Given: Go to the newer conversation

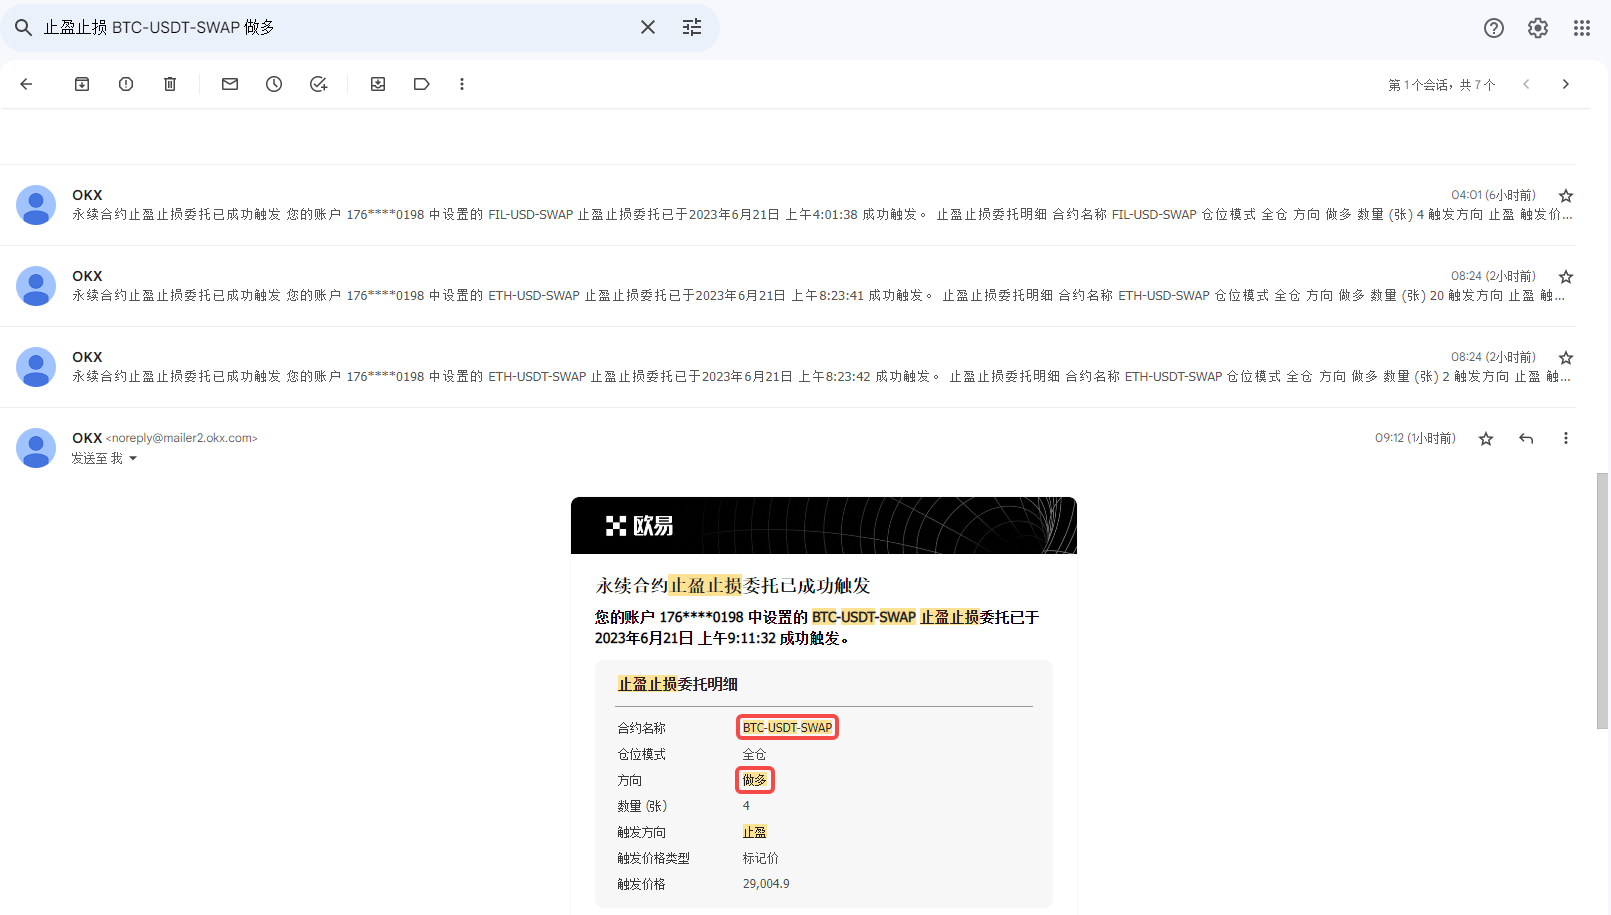Looking at the screenshot, I should pyautogui.click(x=1526, y=84).
